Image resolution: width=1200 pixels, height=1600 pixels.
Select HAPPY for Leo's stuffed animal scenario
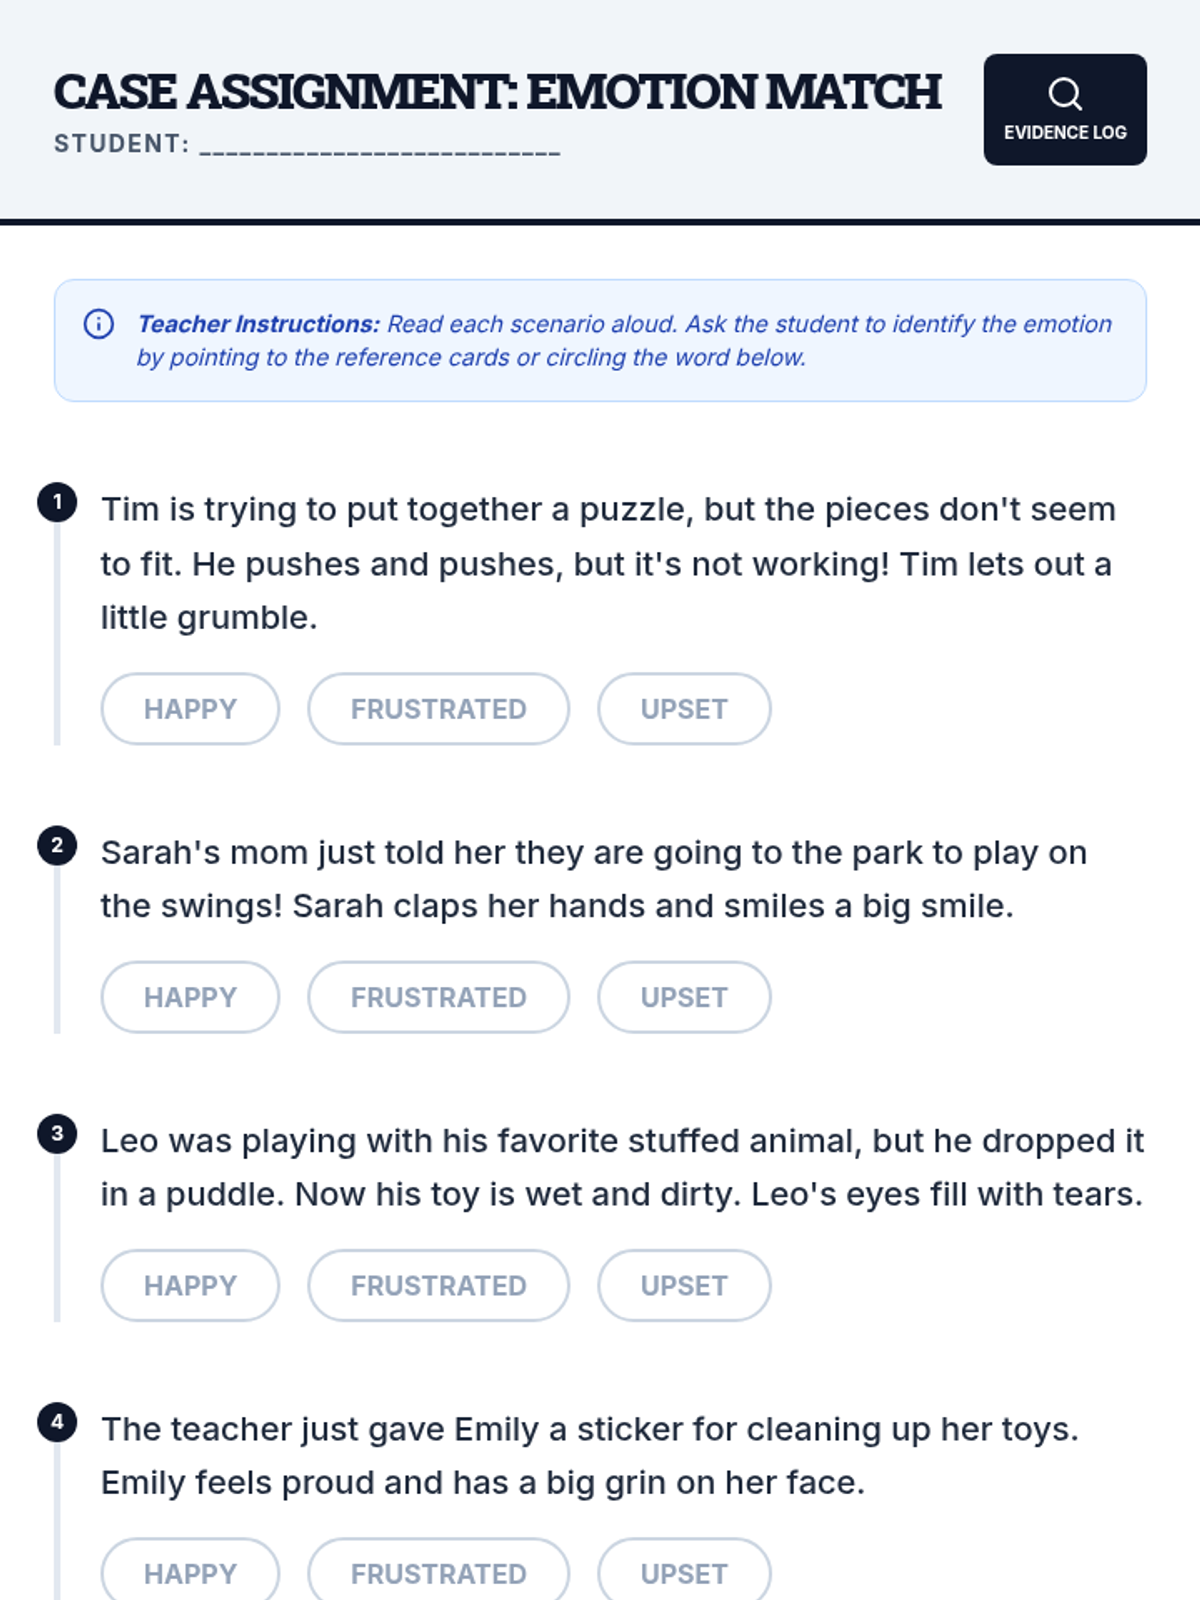point(190,1285)
